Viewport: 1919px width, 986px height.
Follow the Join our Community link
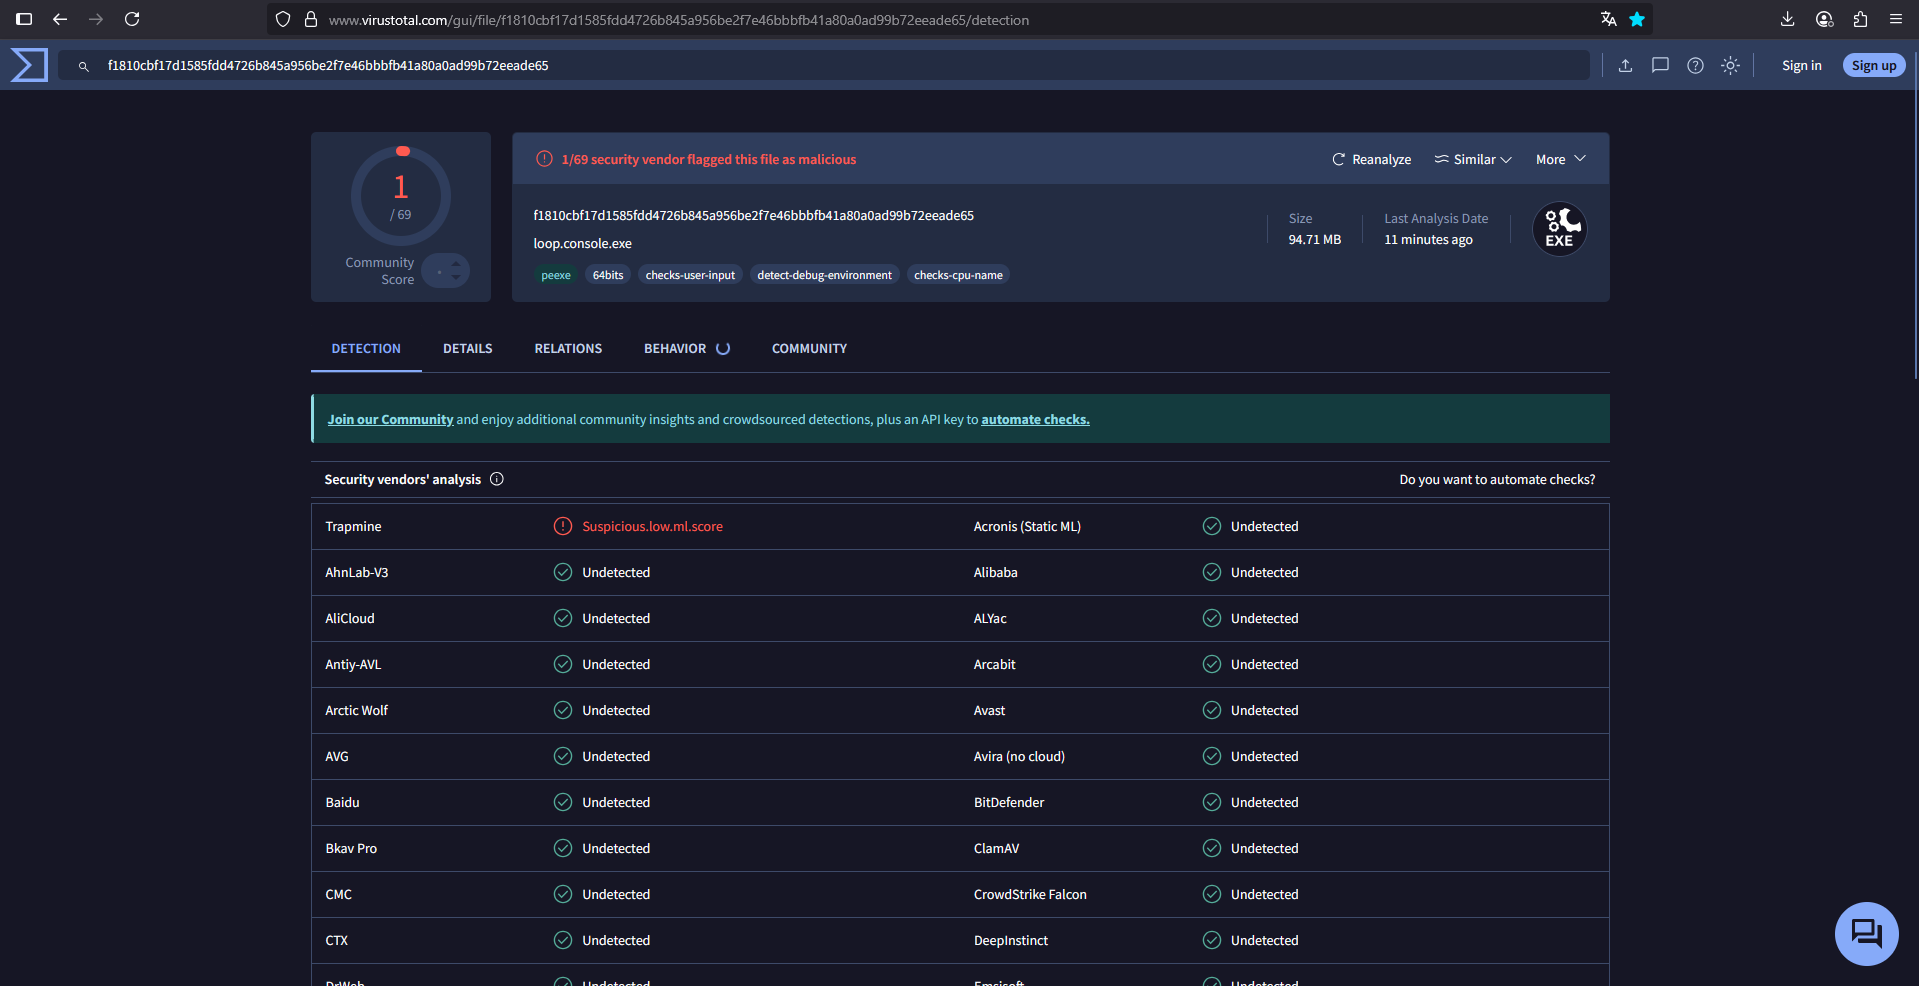click(390, 419)
